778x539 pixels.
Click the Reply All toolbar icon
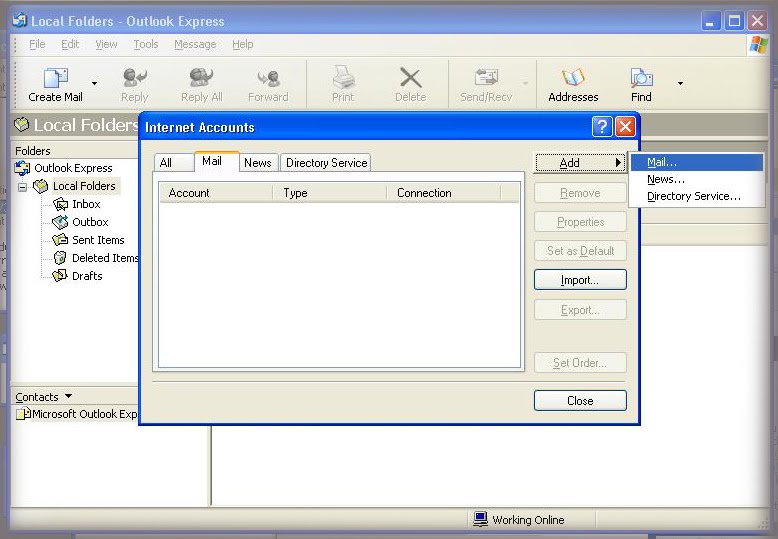click(201, 77)
